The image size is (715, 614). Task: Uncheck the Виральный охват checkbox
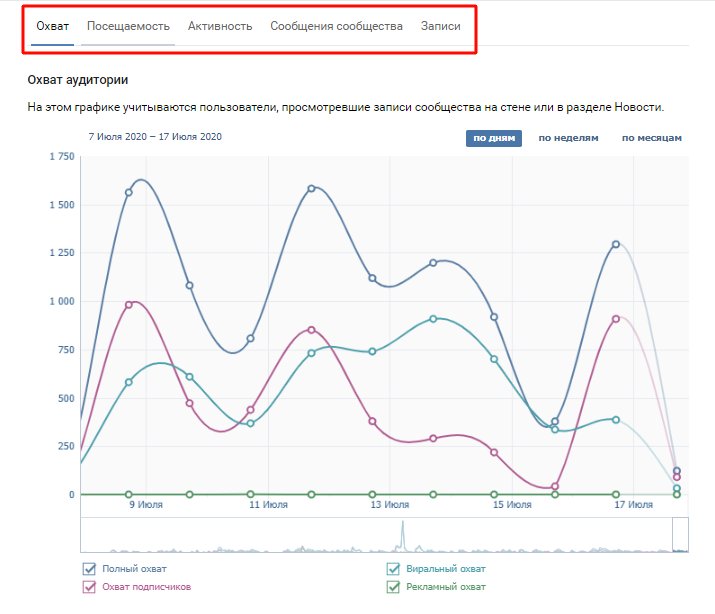pos(393,569)
